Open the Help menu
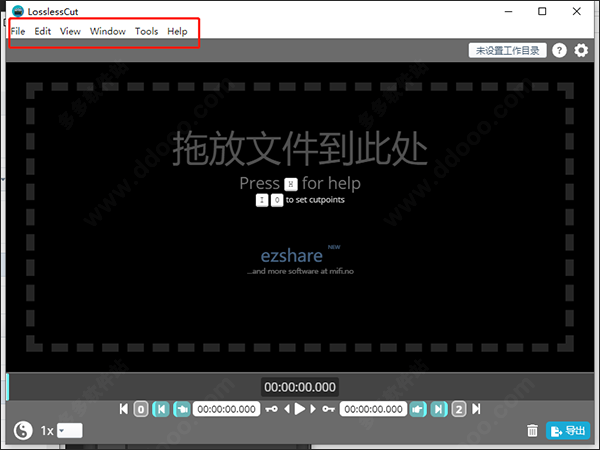Screen dimensions: 600x450 point(177,31)
